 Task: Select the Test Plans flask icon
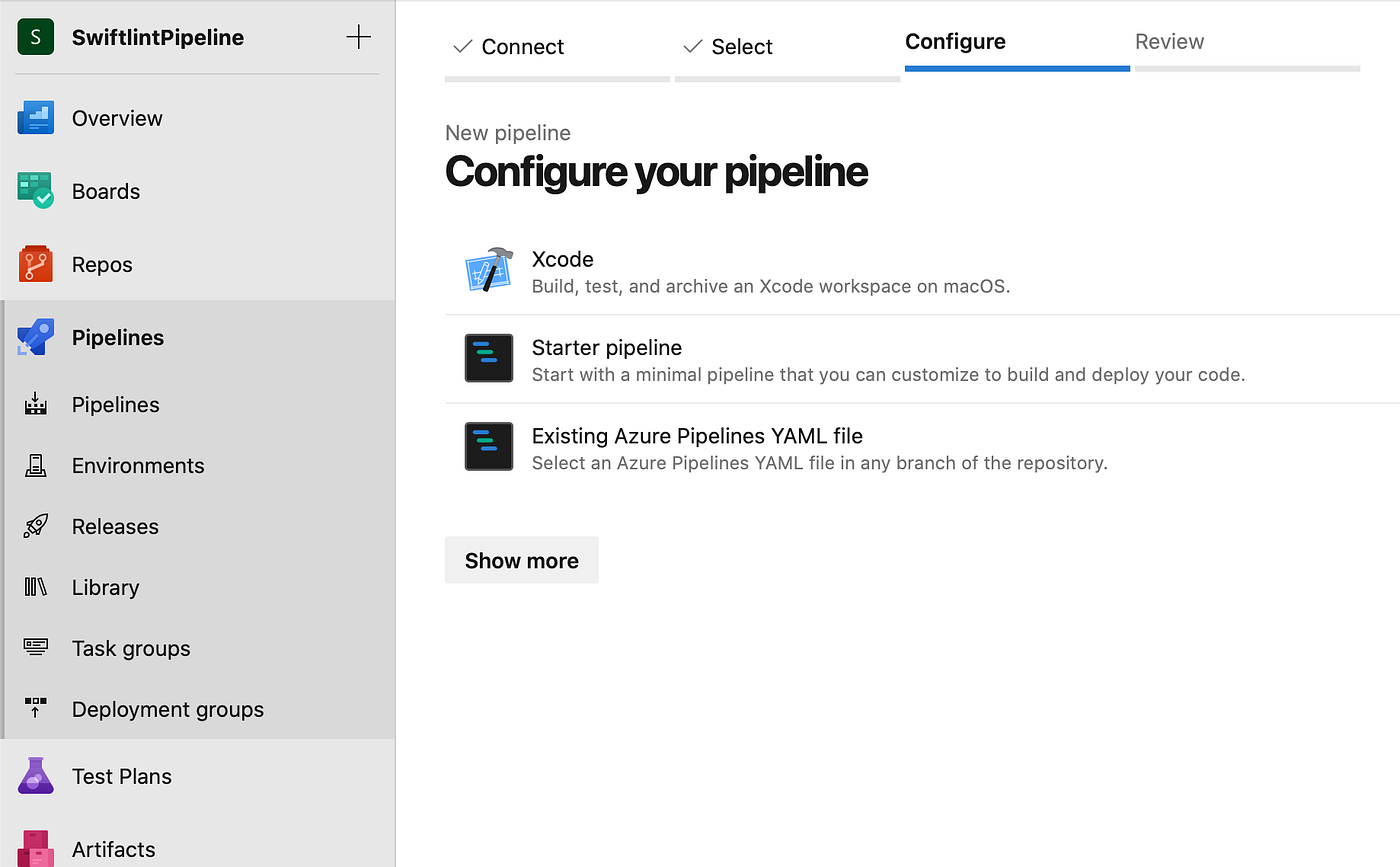36,775
